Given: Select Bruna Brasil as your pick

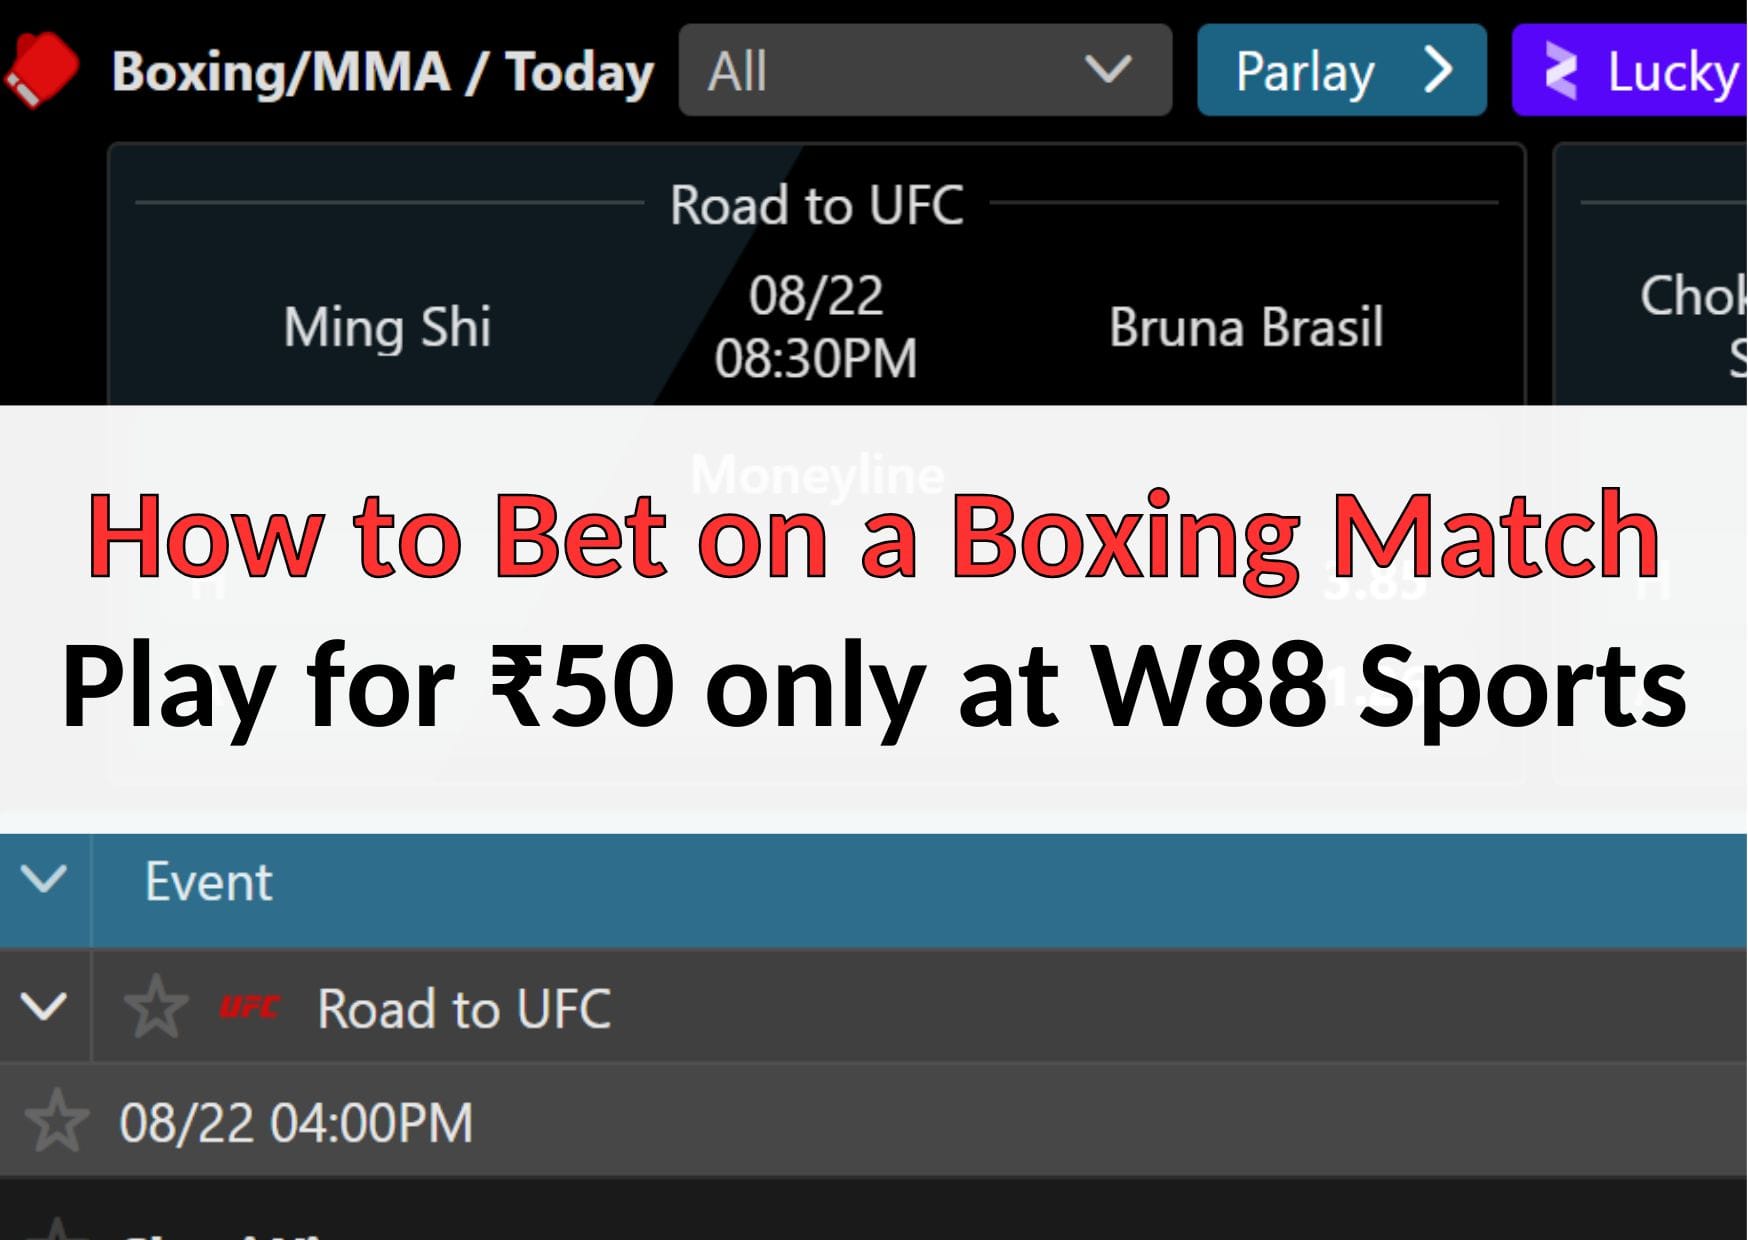Looking at the screenshot, I should 1246,325.
